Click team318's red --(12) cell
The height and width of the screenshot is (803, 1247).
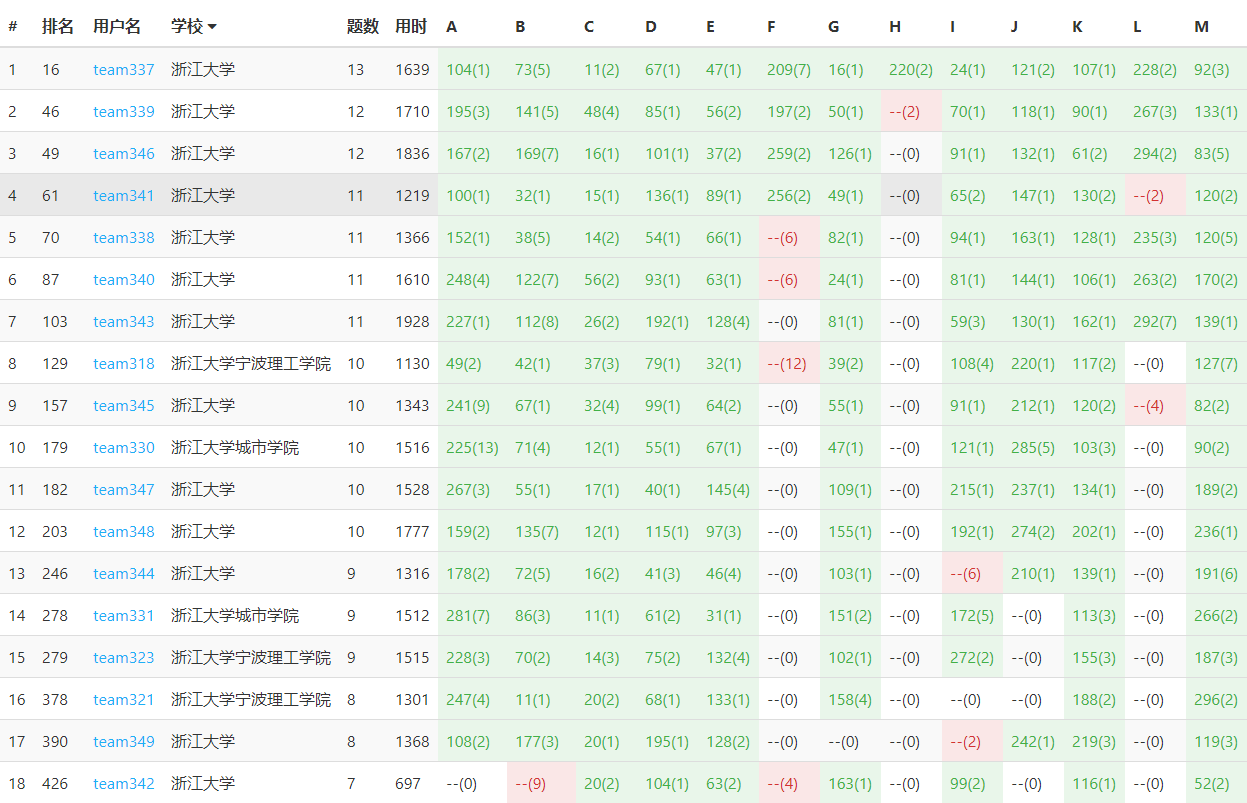pyautogui.click(x=788, y=364)
